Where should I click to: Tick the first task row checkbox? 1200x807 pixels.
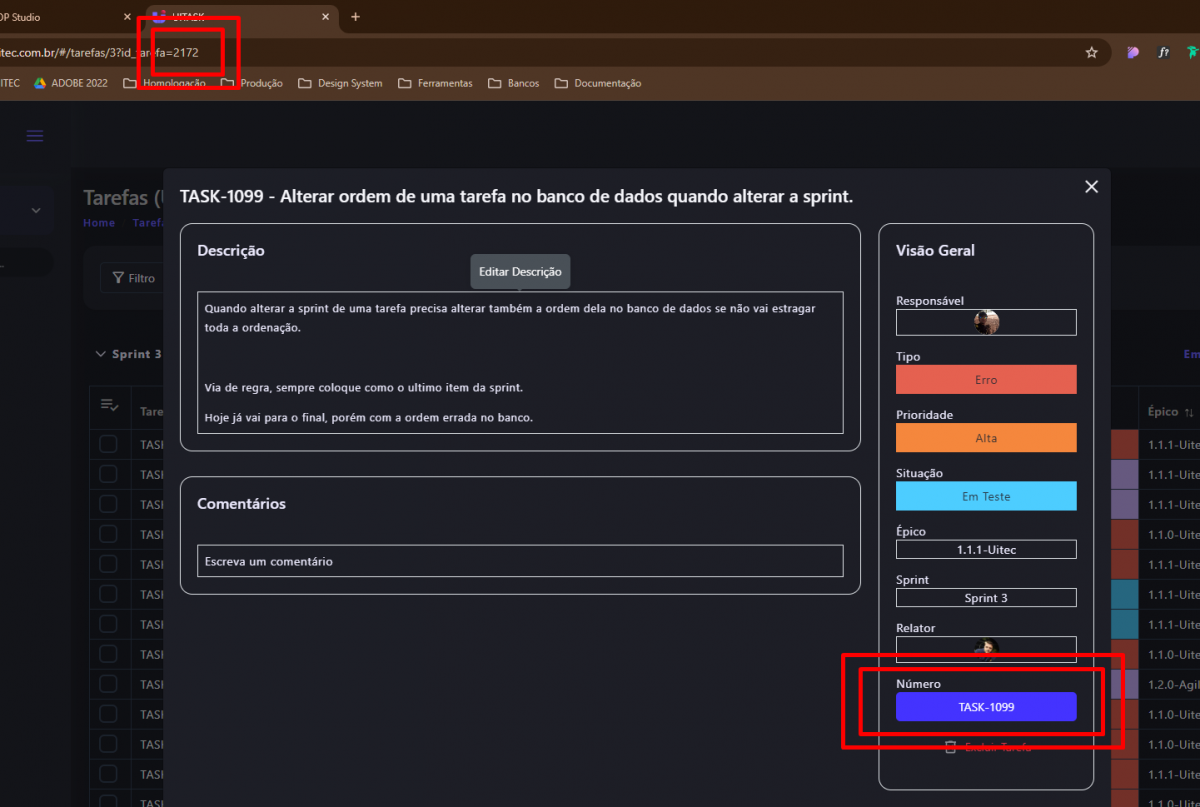coord(108,444)
